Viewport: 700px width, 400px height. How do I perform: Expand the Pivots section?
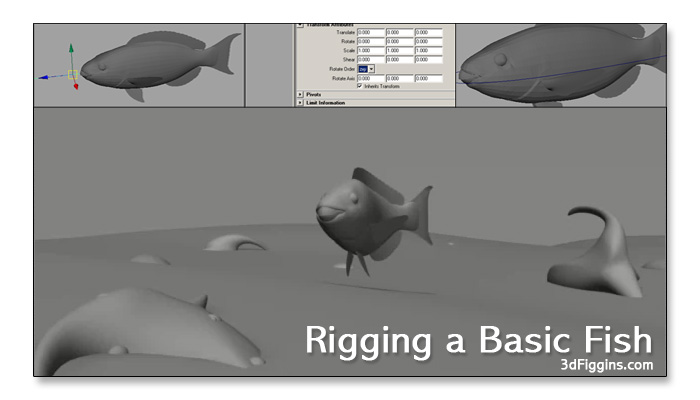point(300,95)
